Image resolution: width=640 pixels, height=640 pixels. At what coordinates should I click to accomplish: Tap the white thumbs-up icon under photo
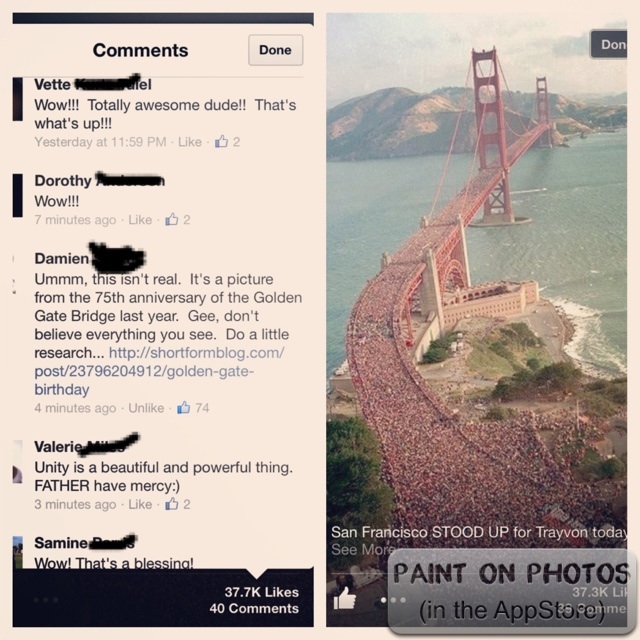tap(344, 598)
